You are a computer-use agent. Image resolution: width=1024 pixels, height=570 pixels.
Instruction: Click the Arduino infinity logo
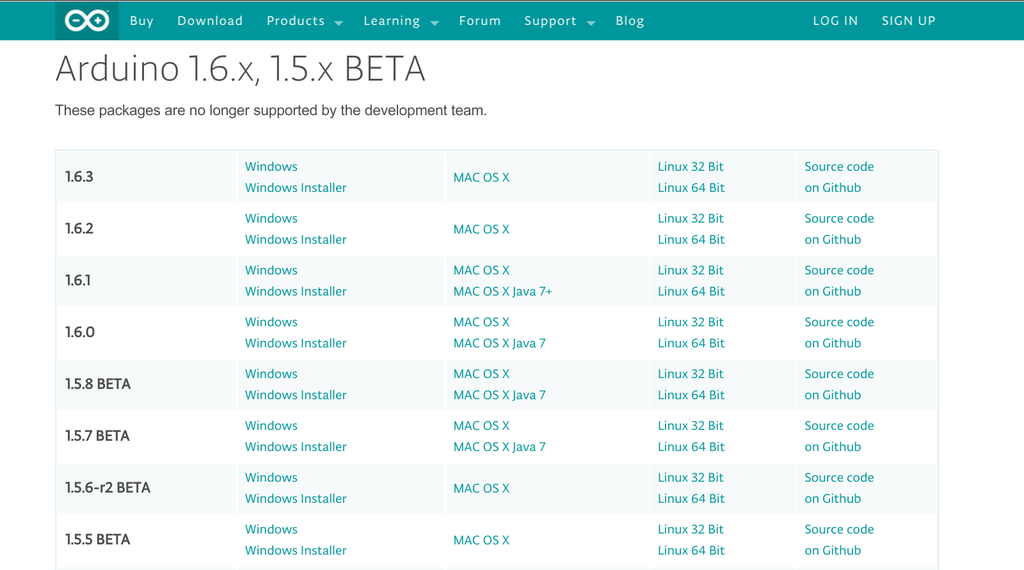coord(87,21)
